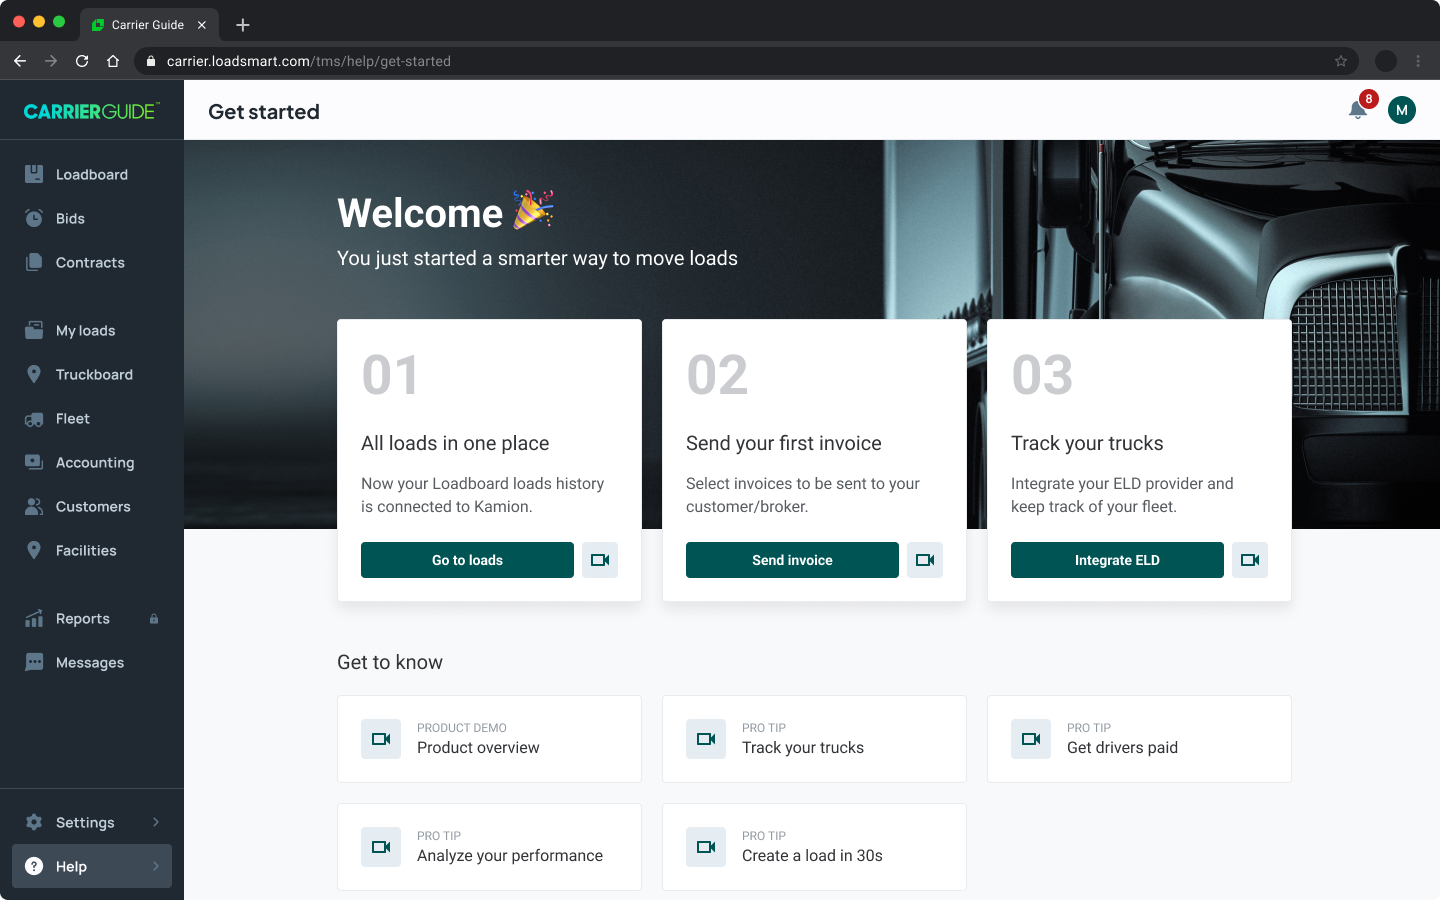Image resolution: width=1440 pixels, height=900 pixels.
Task: Close the Carrier Guide tab
Action: pos(202,25)
